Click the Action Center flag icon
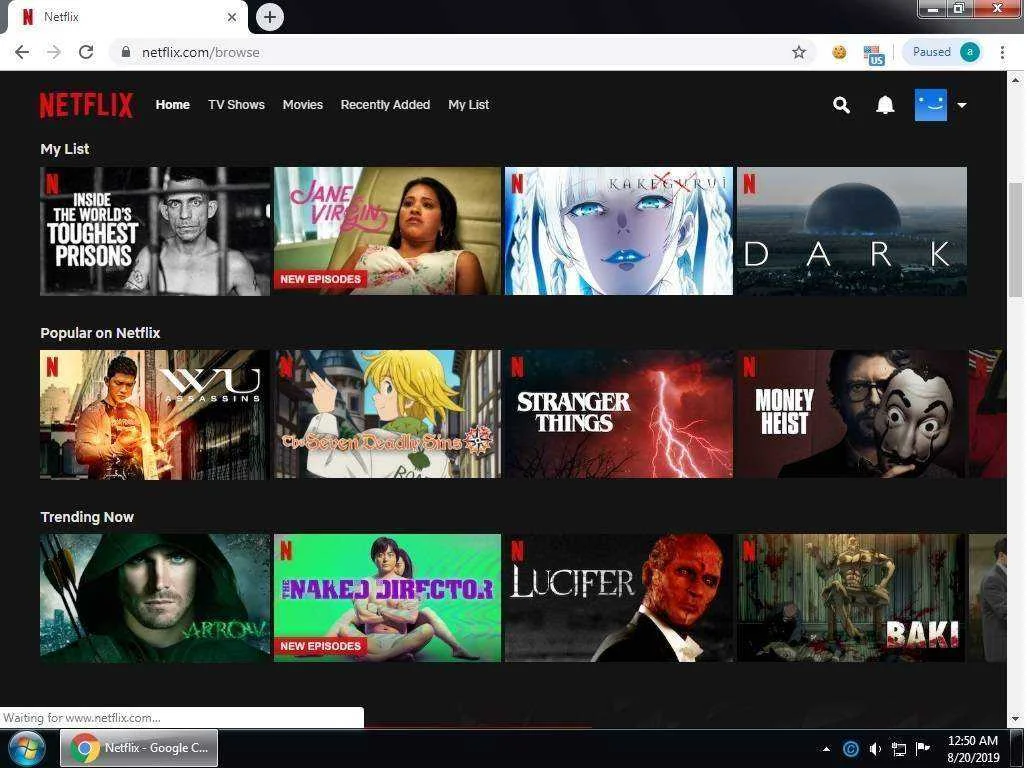The height and width of the screenshot is (768, 1028). pyautogui.click(x=923, y=748)
